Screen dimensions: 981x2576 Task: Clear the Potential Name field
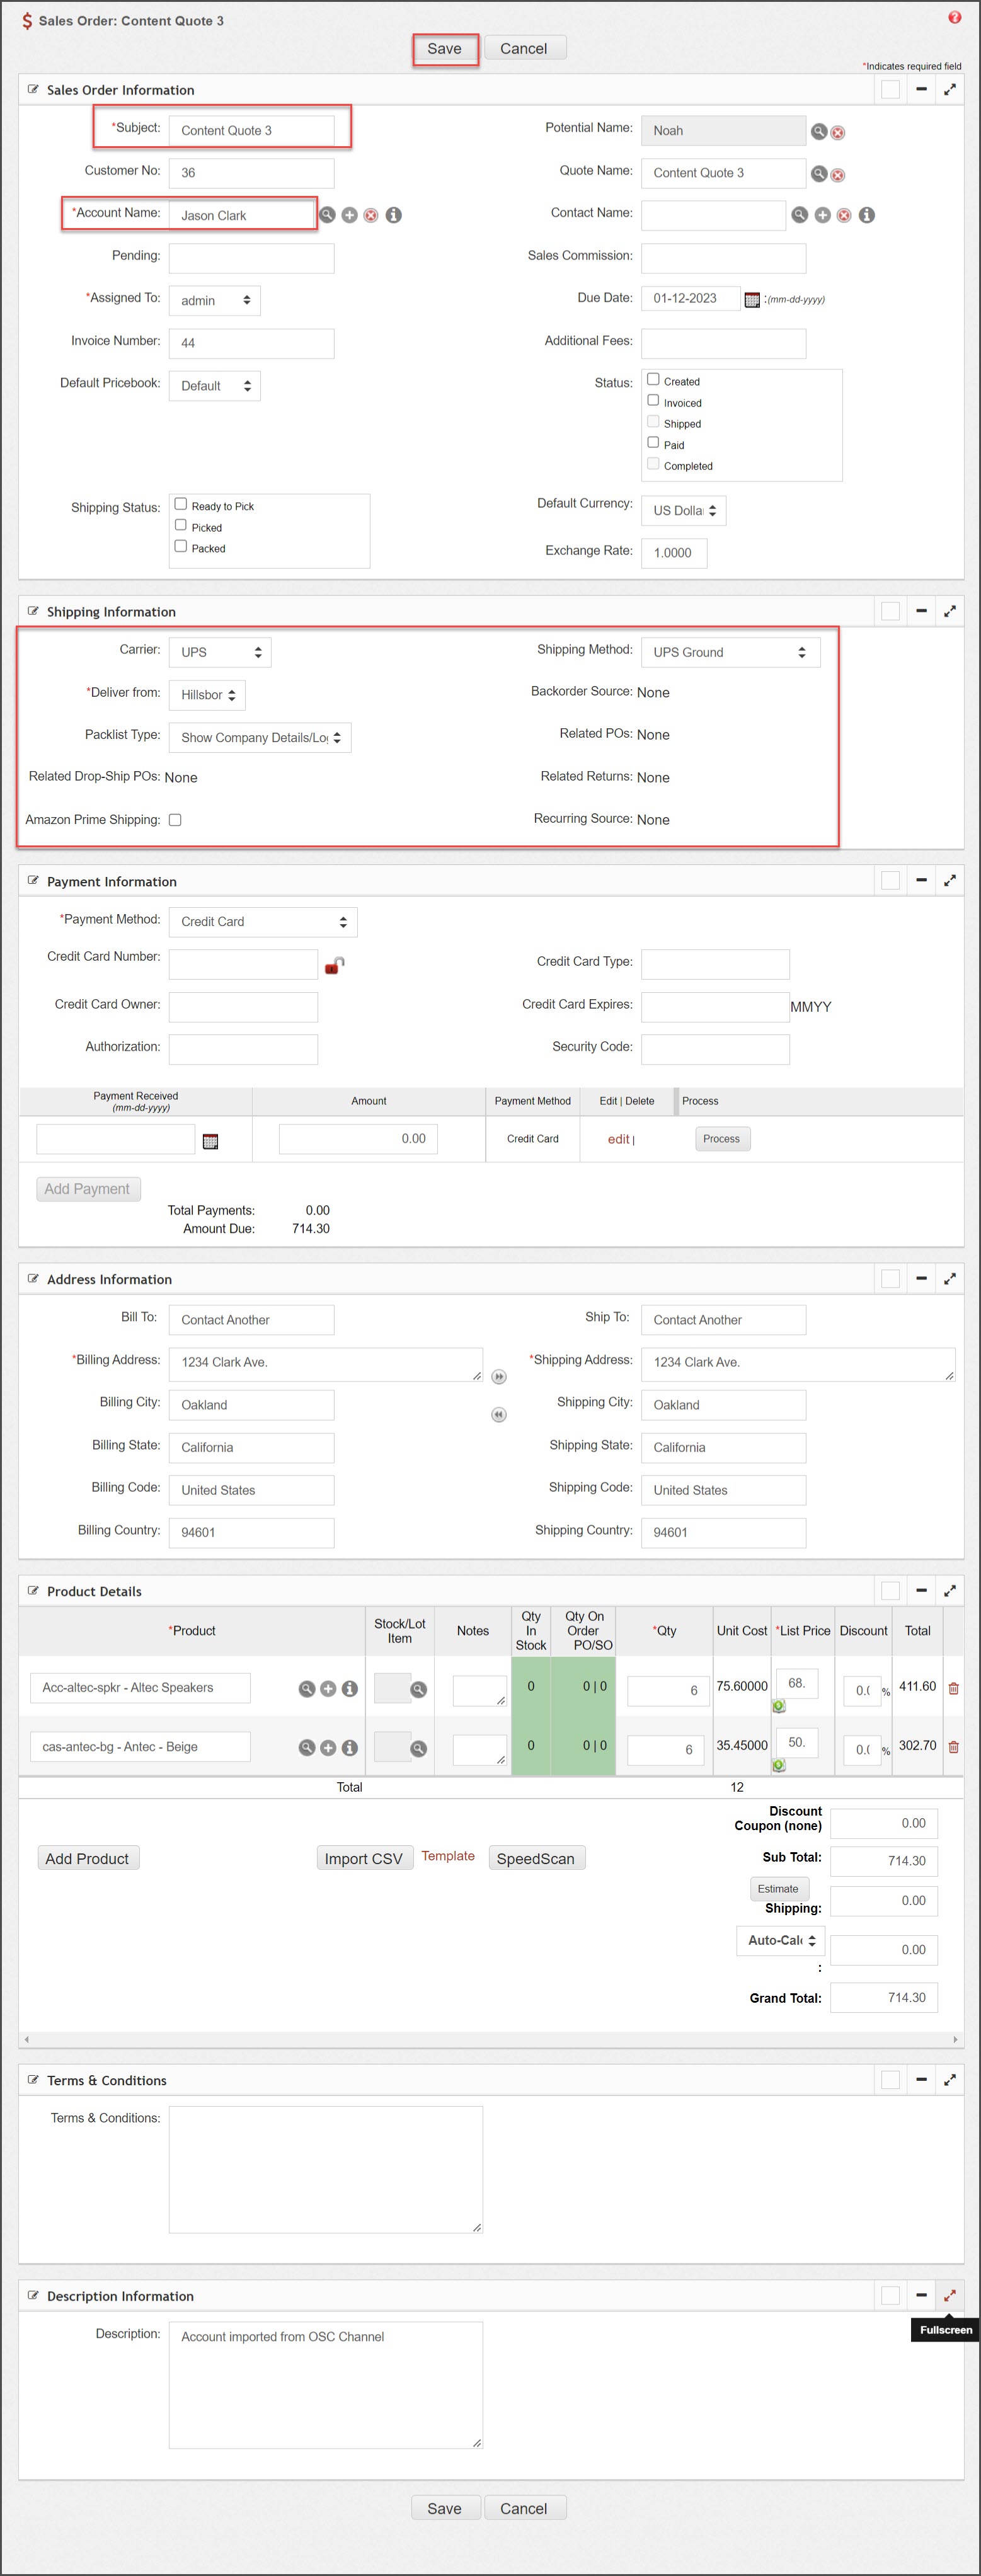tap(838, 132)
